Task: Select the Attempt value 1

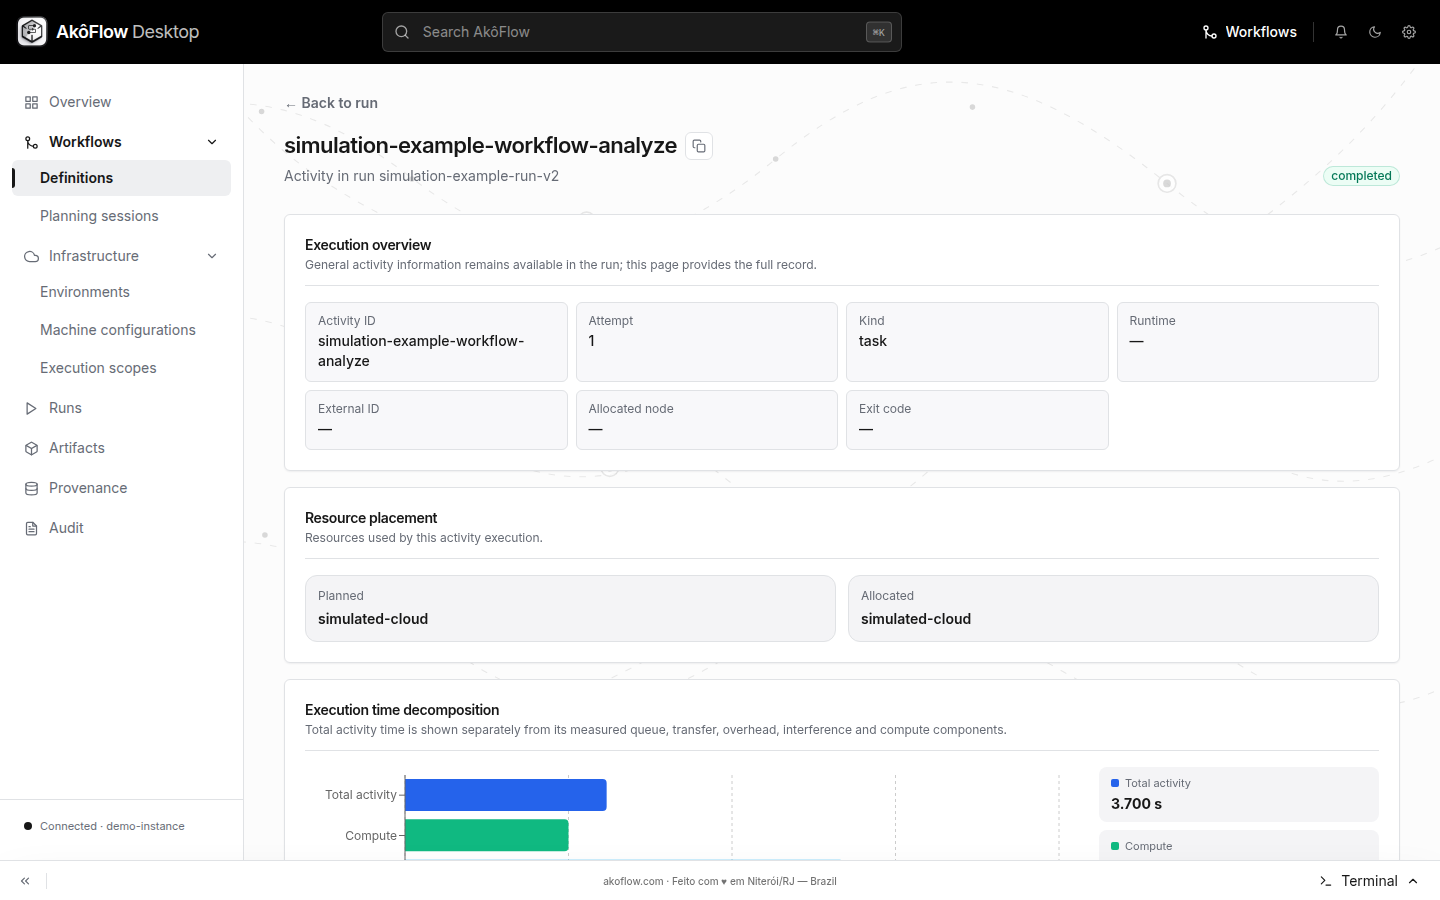Action: point(592,341)
